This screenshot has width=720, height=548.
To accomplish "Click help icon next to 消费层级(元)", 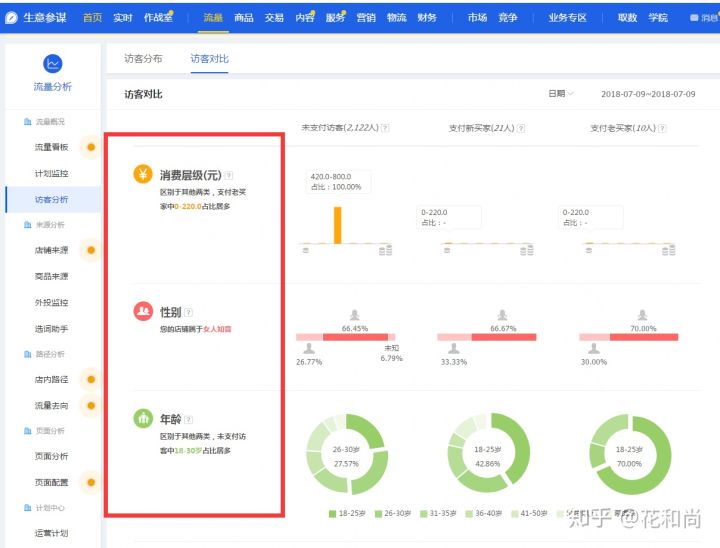I will pos(229,175).
